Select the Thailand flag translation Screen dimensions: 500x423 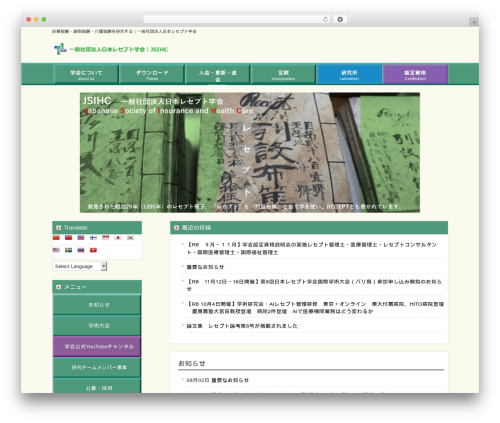tap(81, 250)
